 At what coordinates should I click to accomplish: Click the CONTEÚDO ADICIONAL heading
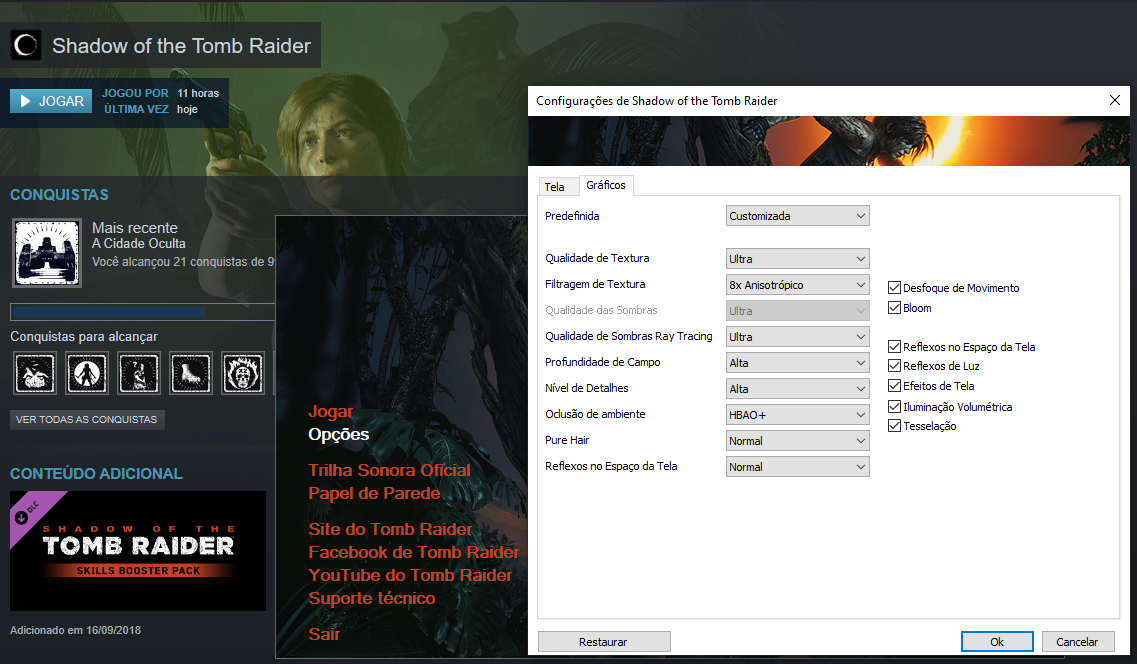pos(96,474)
